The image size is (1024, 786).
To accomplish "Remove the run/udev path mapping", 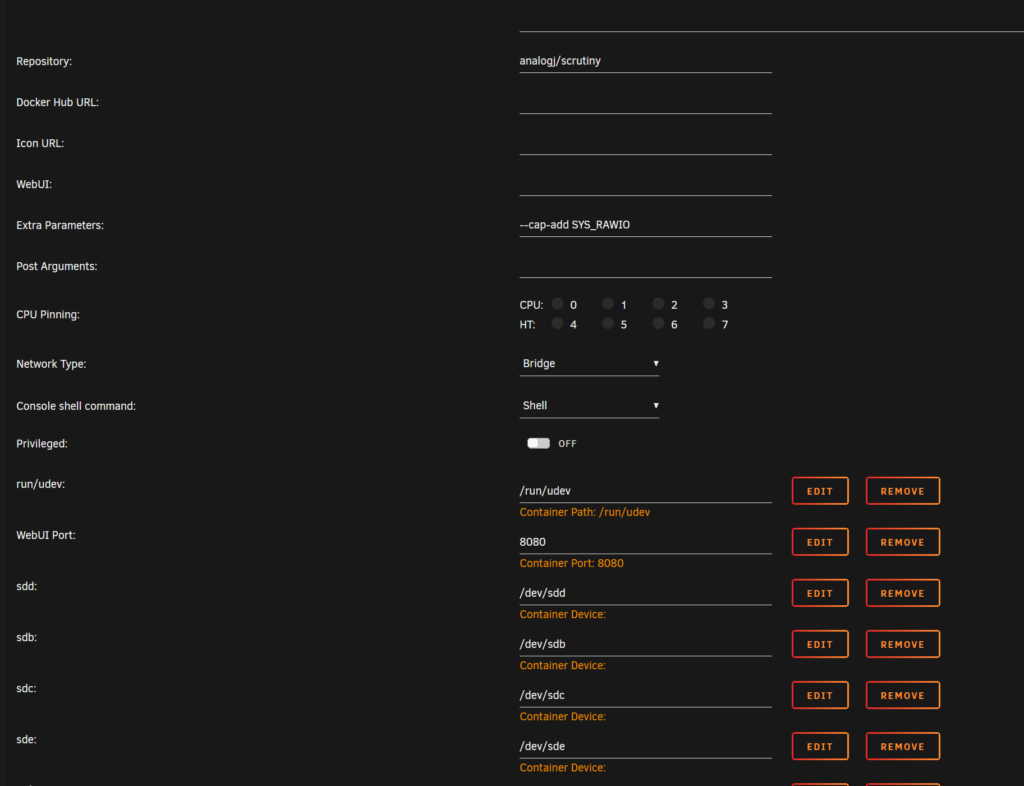I will (903, 491).
